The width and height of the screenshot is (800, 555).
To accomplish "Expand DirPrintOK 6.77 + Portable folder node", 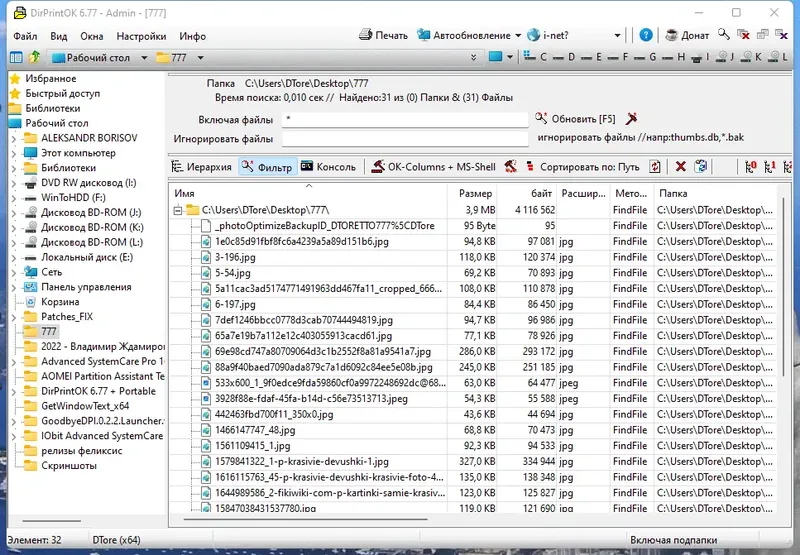I will pyautogui.click(x=14, y=392).
